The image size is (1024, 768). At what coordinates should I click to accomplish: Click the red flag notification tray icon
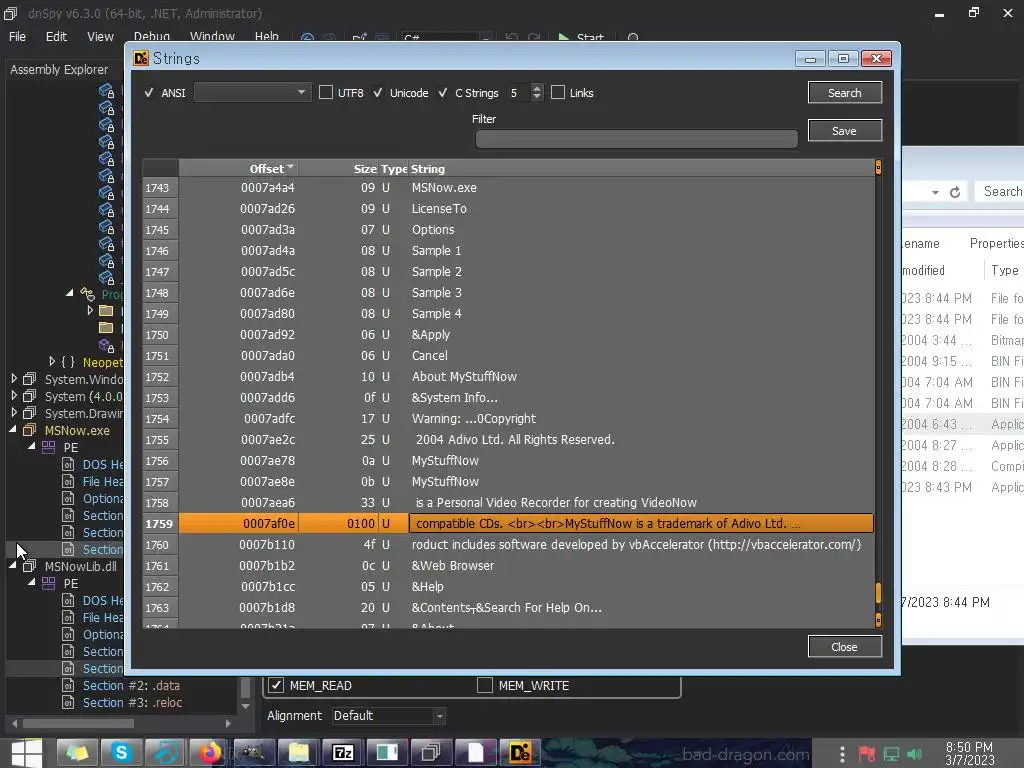coord(867,754)
